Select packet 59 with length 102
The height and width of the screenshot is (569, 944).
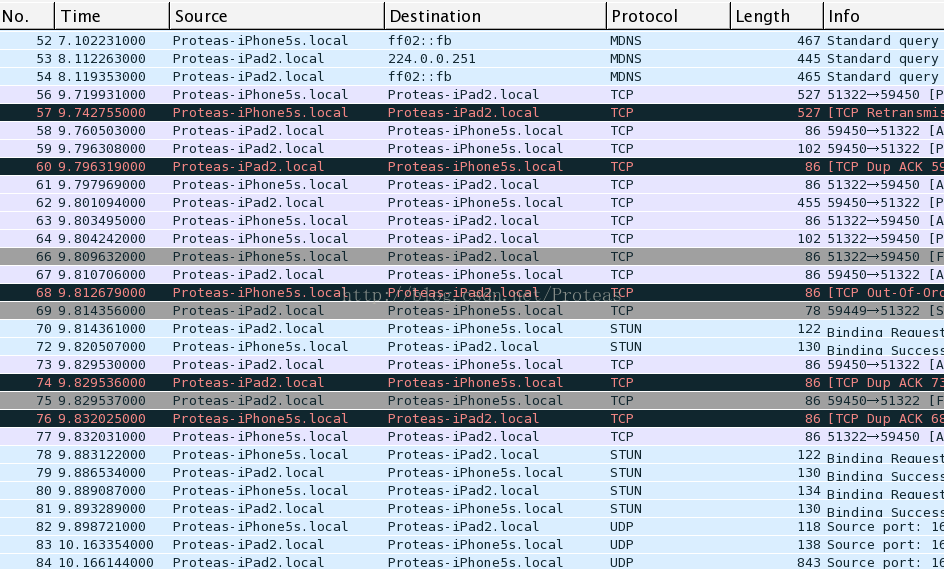click(x=472, y=149)
